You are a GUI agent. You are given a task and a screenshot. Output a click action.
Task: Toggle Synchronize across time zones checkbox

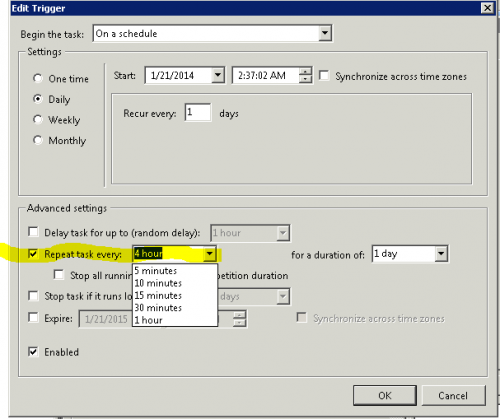(324, 76)
